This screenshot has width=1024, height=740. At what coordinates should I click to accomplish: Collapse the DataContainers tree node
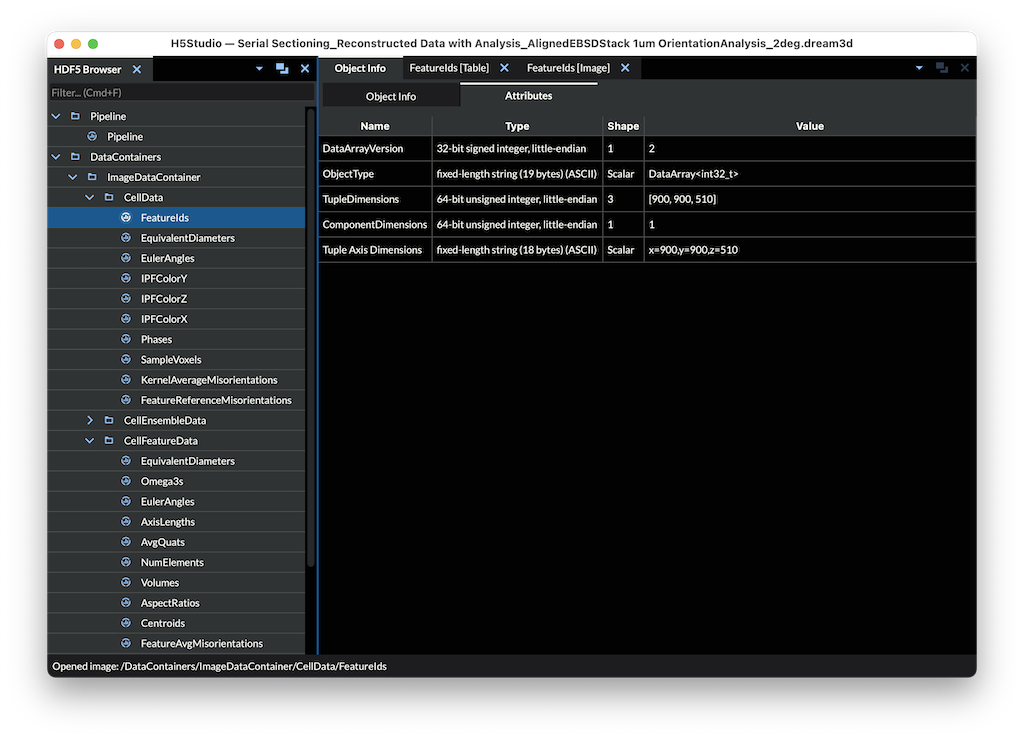(x=56, y=157)
